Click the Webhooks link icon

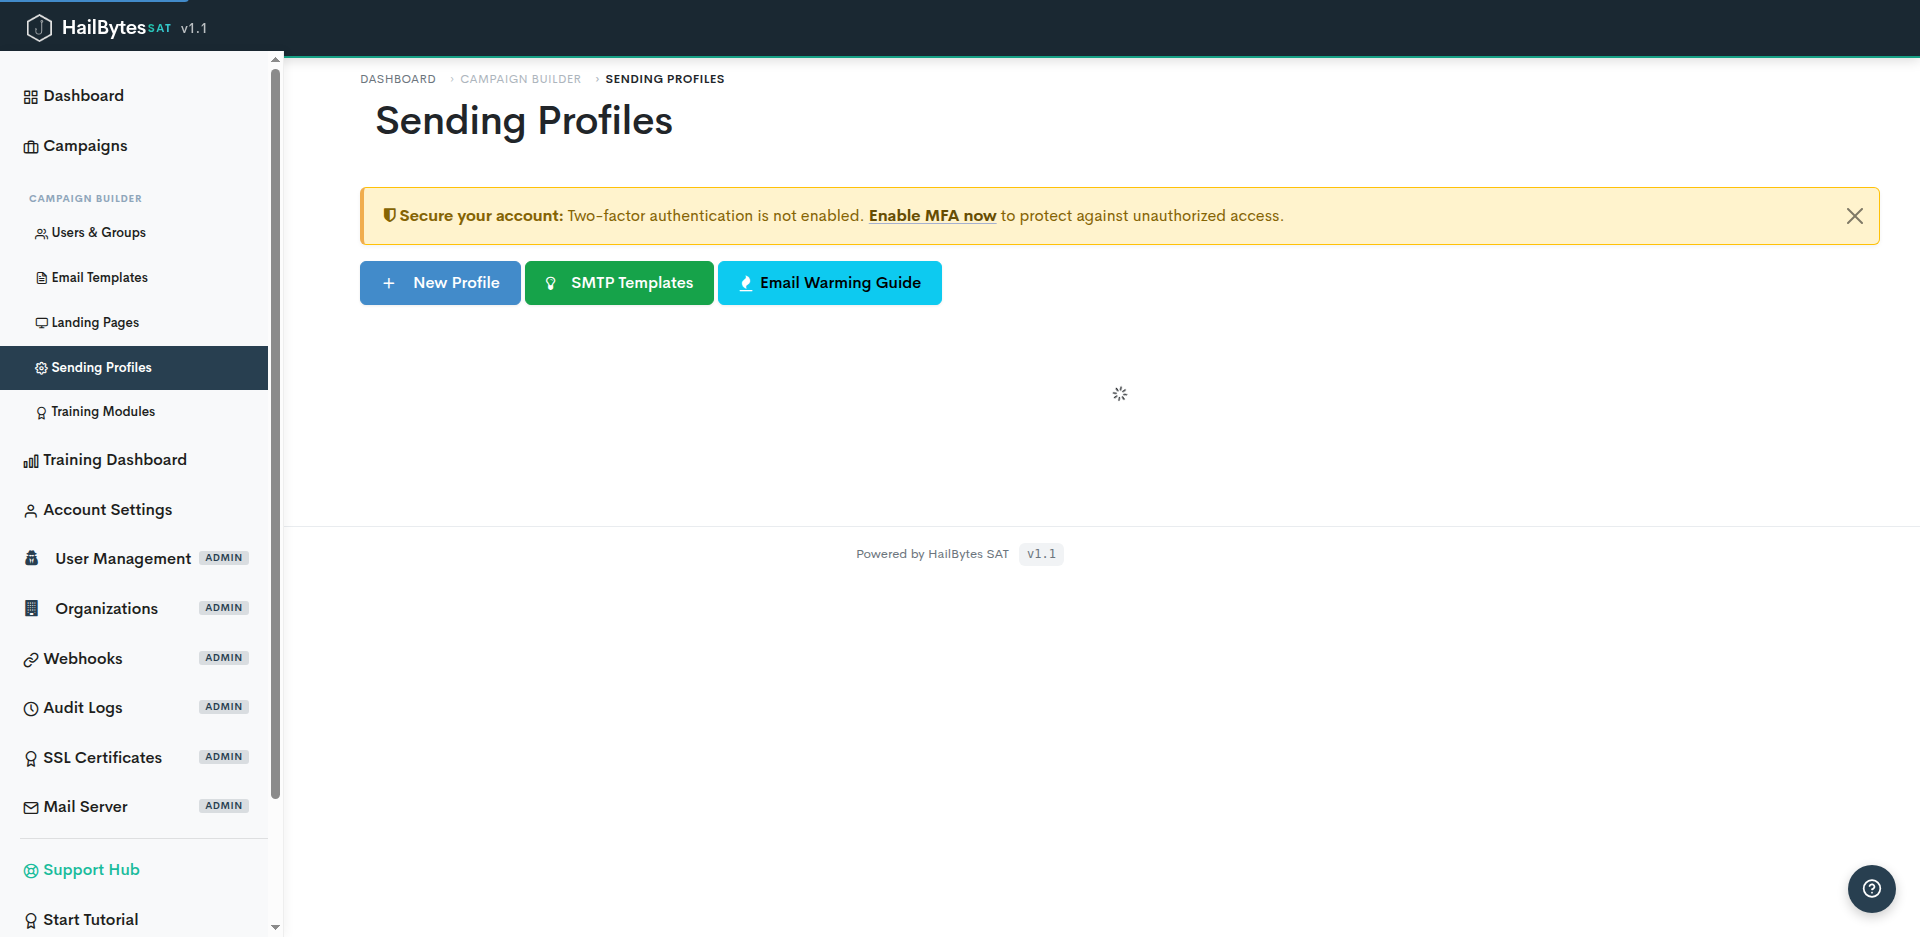click(x=31, y=660)
